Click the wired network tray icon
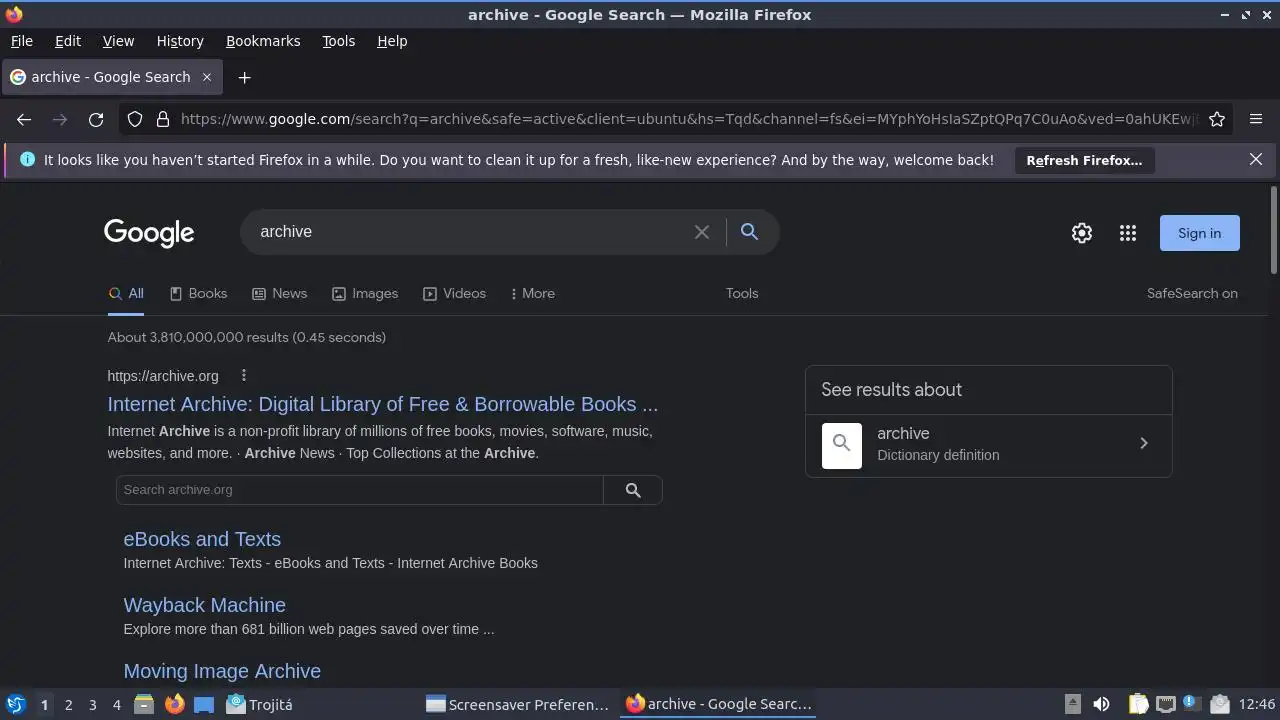 [1165, 704]
